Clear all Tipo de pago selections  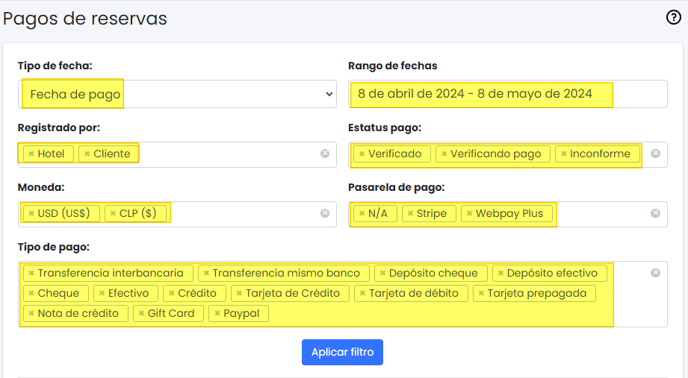[x=655, y=273]
